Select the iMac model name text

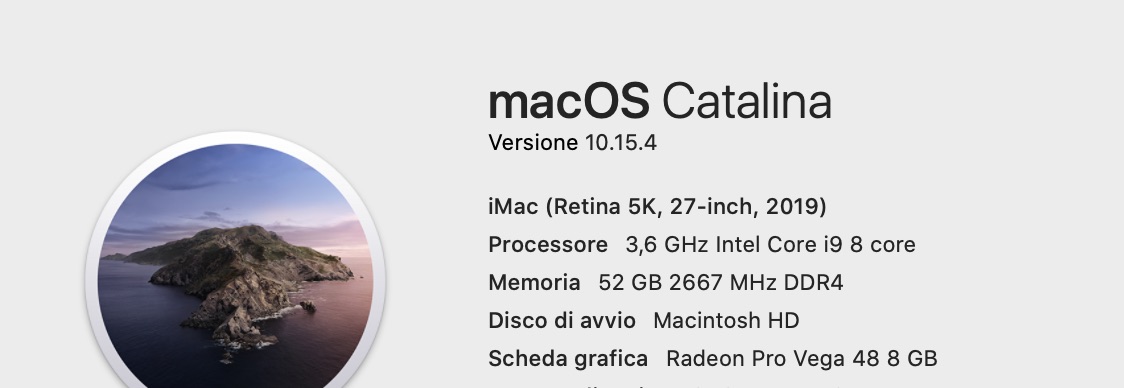pyautogui.click(x=657, y=207)
